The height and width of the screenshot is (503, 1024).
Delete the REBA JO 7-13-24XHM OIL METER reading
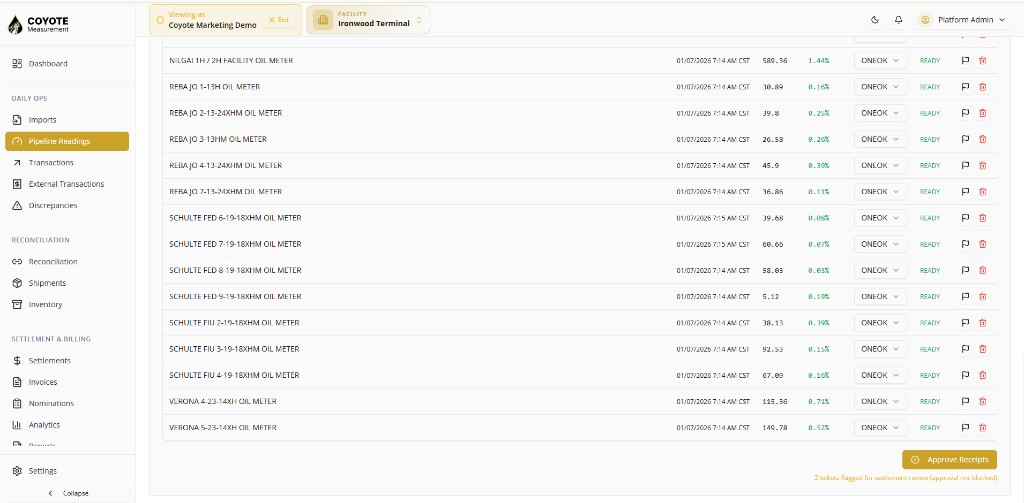(x=982, y=191)
